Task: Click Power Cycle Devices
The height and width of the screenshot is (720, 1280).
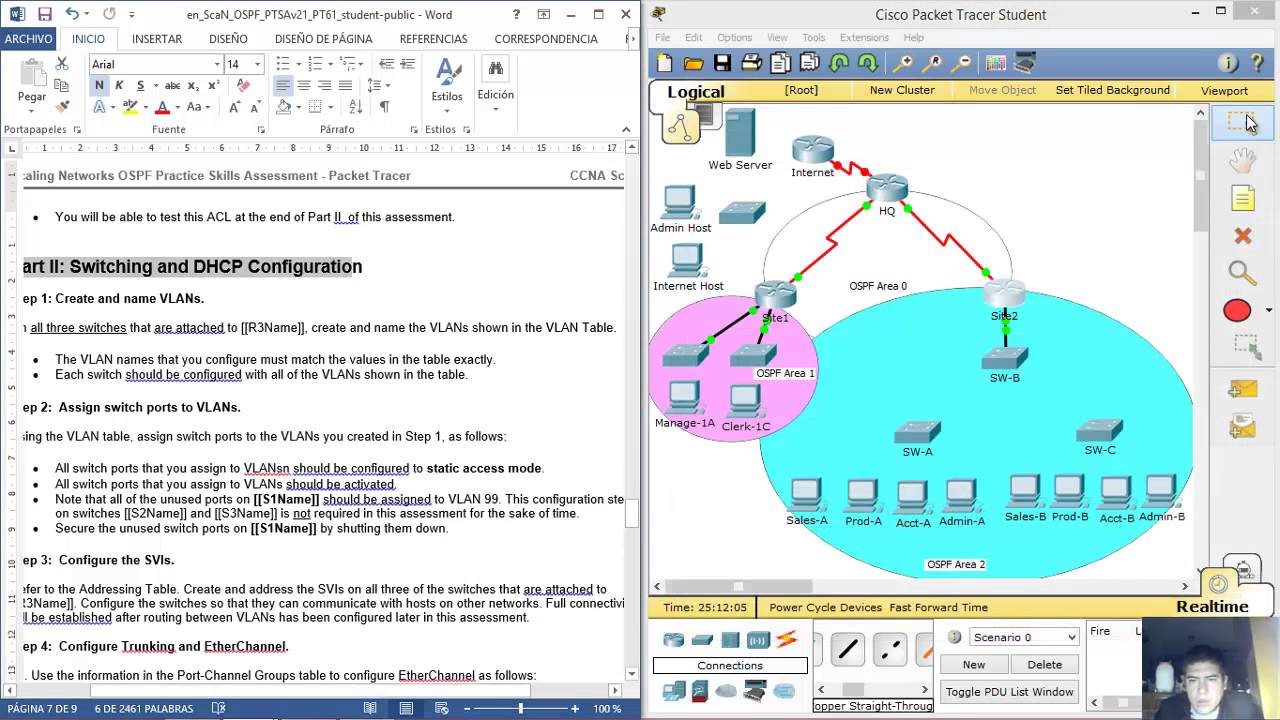Action: click(x=825, y=607)
